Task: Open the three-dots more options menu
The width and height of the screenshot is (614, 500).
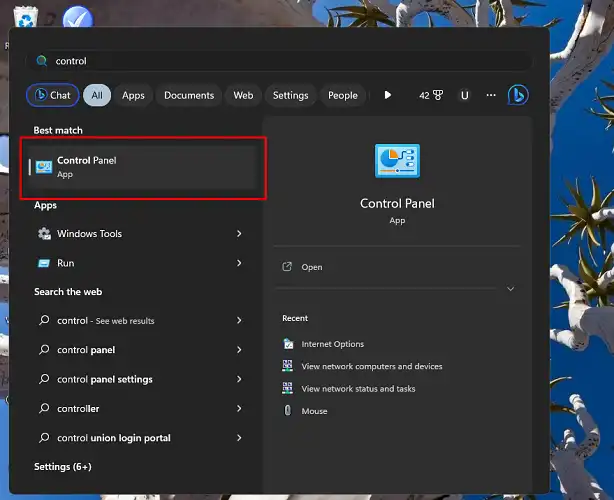Action: [491, 95]
